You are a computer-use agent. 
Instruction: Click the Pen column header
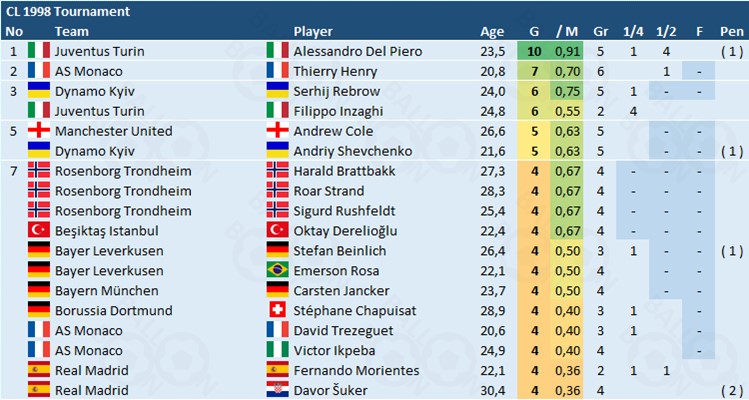tap(730, 31)
